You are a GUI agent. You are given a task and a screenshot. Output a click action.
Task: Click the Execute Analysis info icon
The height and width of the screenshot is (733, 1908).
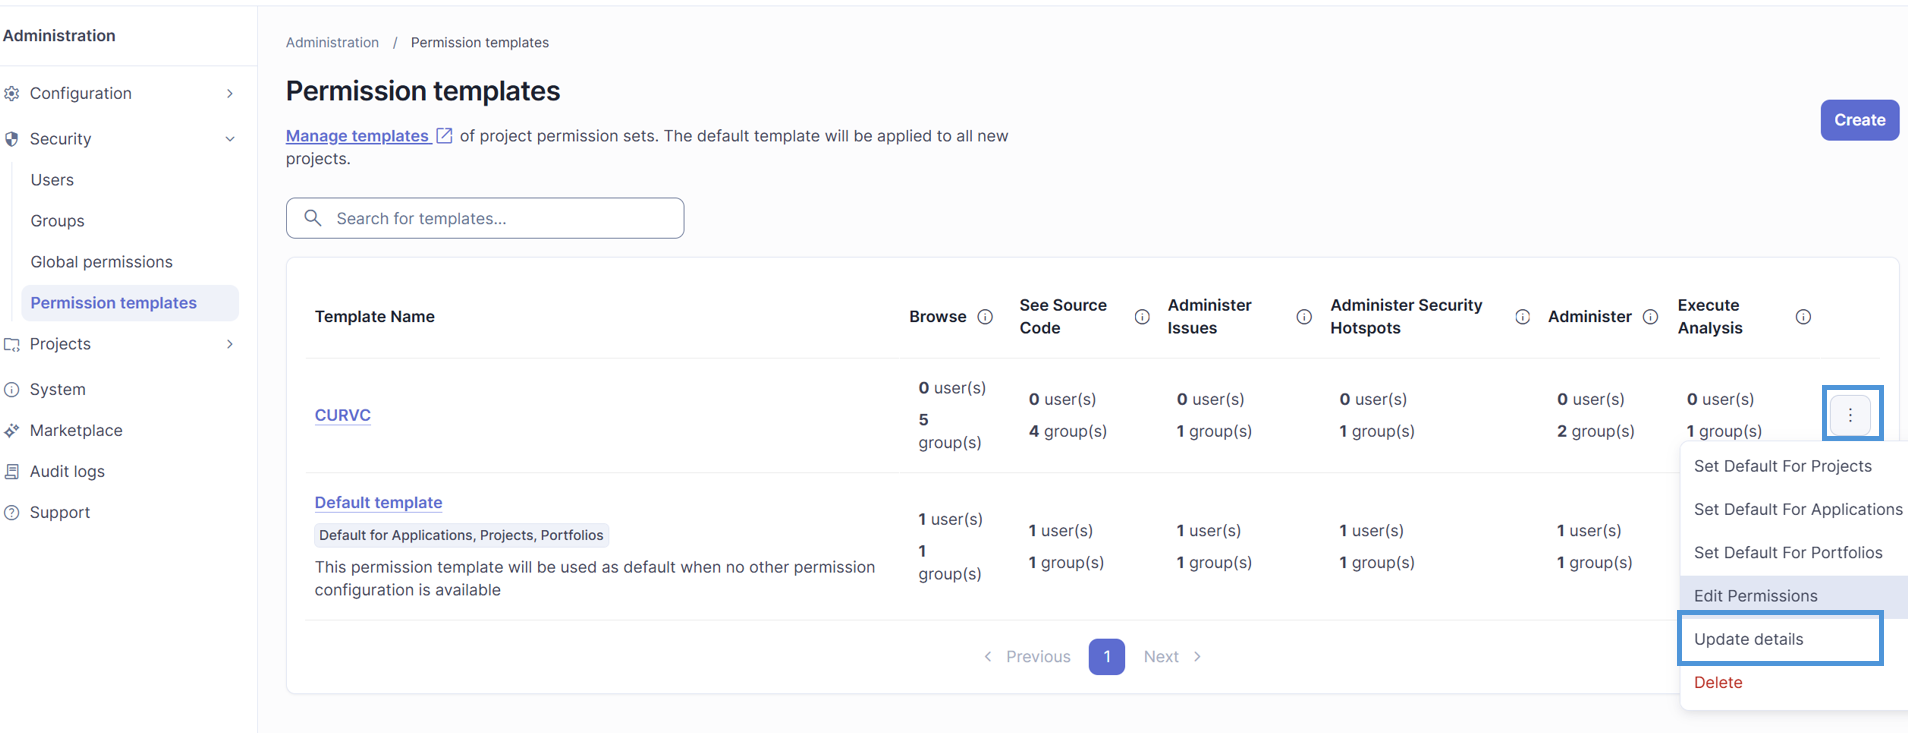[1803, 317]
